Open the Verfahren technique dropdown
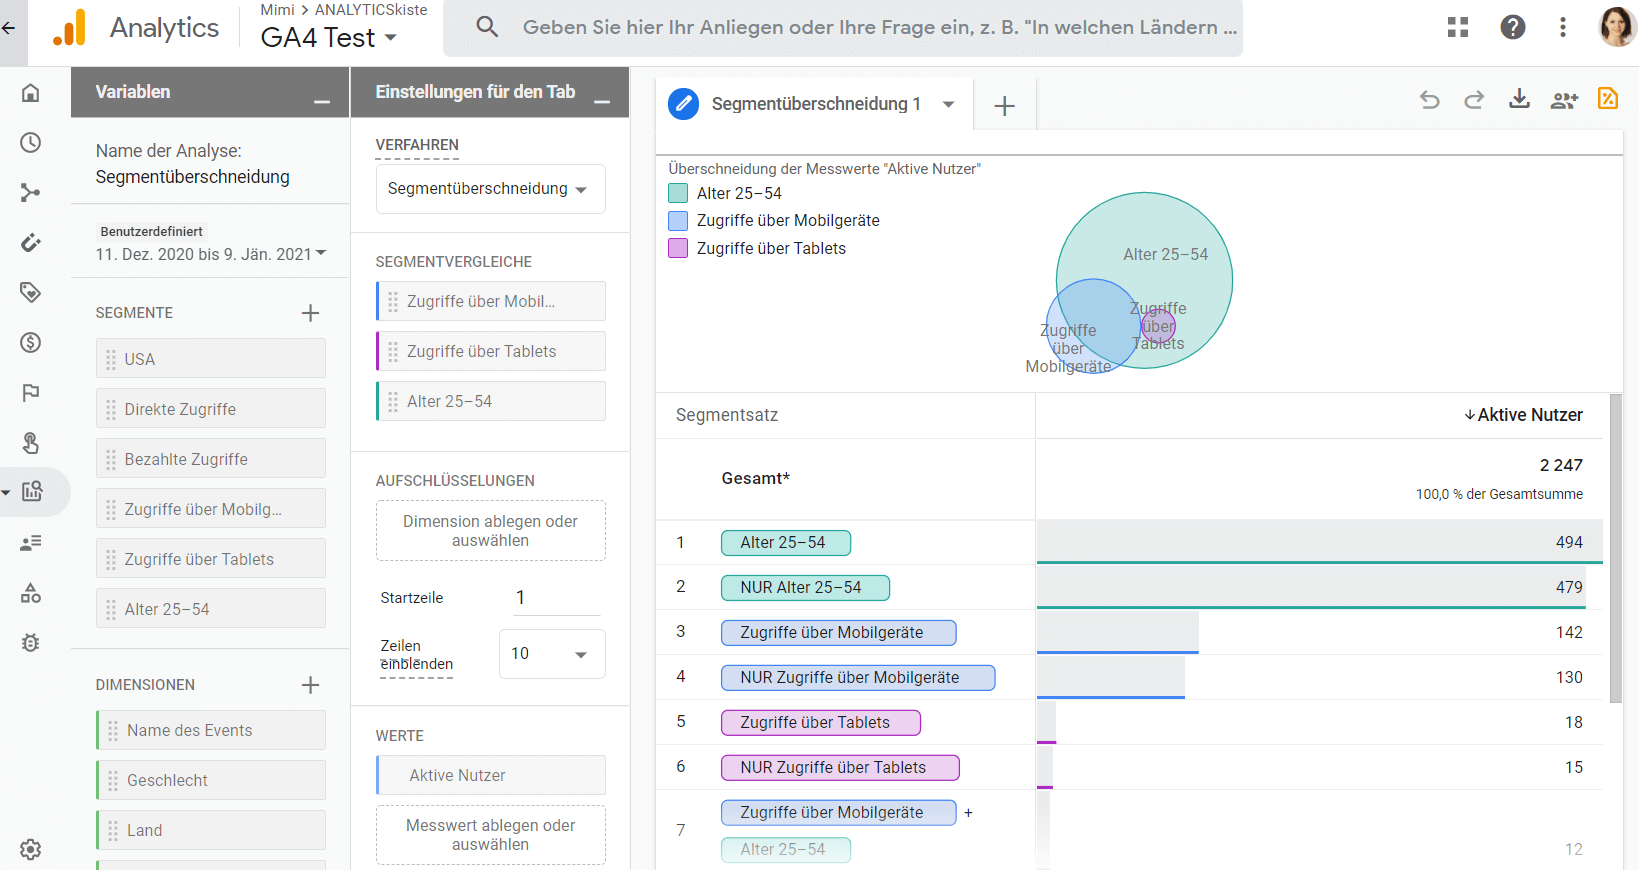Screen dimensions: 1639x870 [x=490, y=189]
